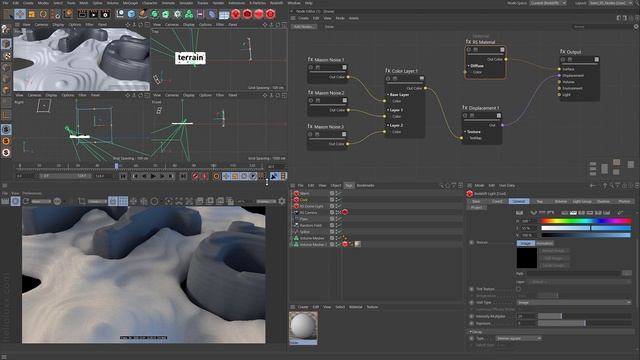
Task: Select the Rotate tool in the top toolbar
Action: coord(43,14)
